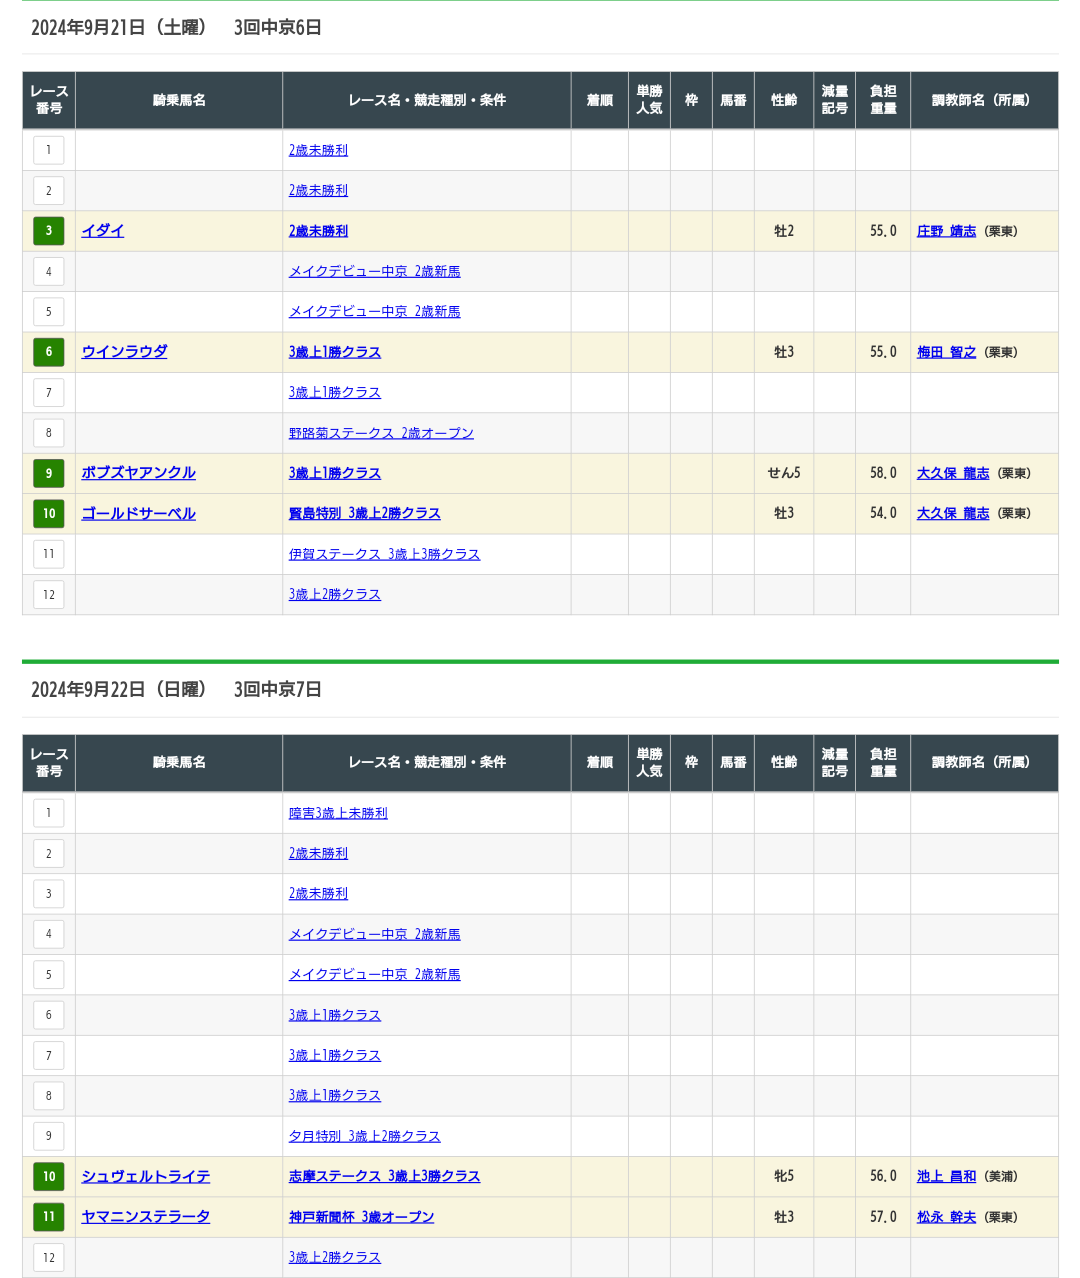Open 志摩ステークス 3歳上3勝クラス link
1080x1278 pixels.
point(384,1176)
